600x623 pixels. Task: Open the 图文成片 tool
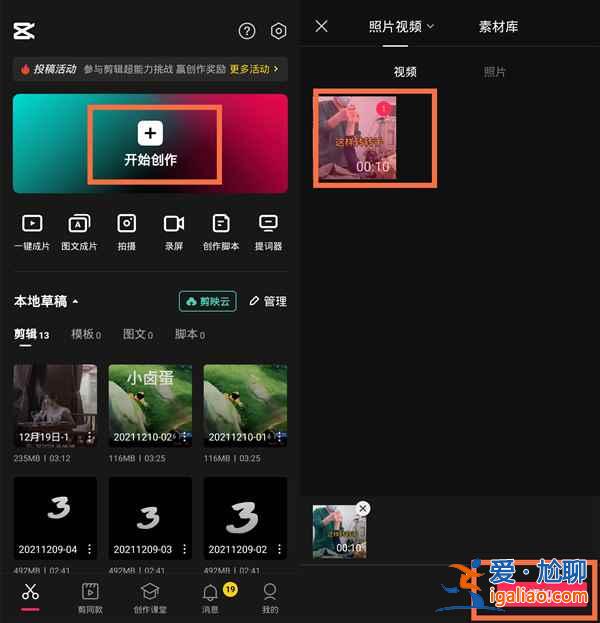(x=79, y=232)
